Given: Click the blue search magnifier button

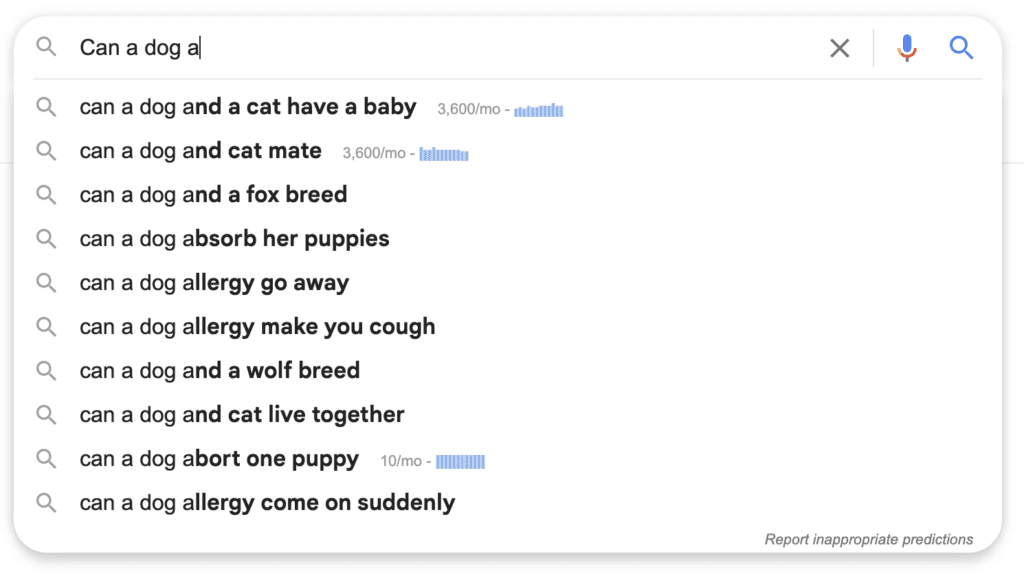Looking at the screenshot, I should [x=961, y=48].
